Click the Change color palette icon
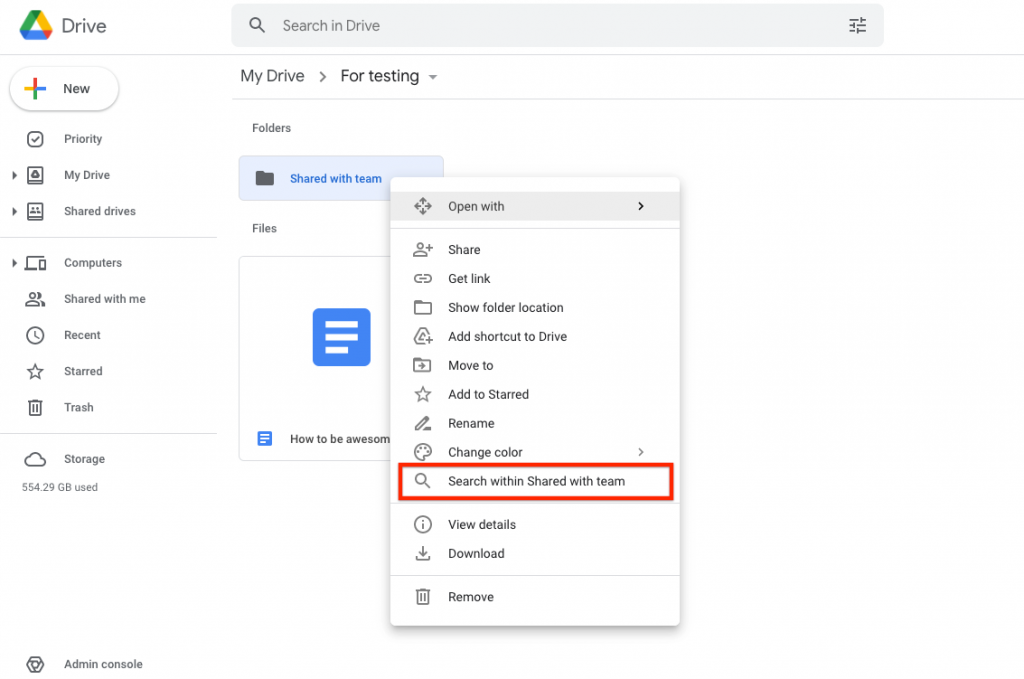 423,452
